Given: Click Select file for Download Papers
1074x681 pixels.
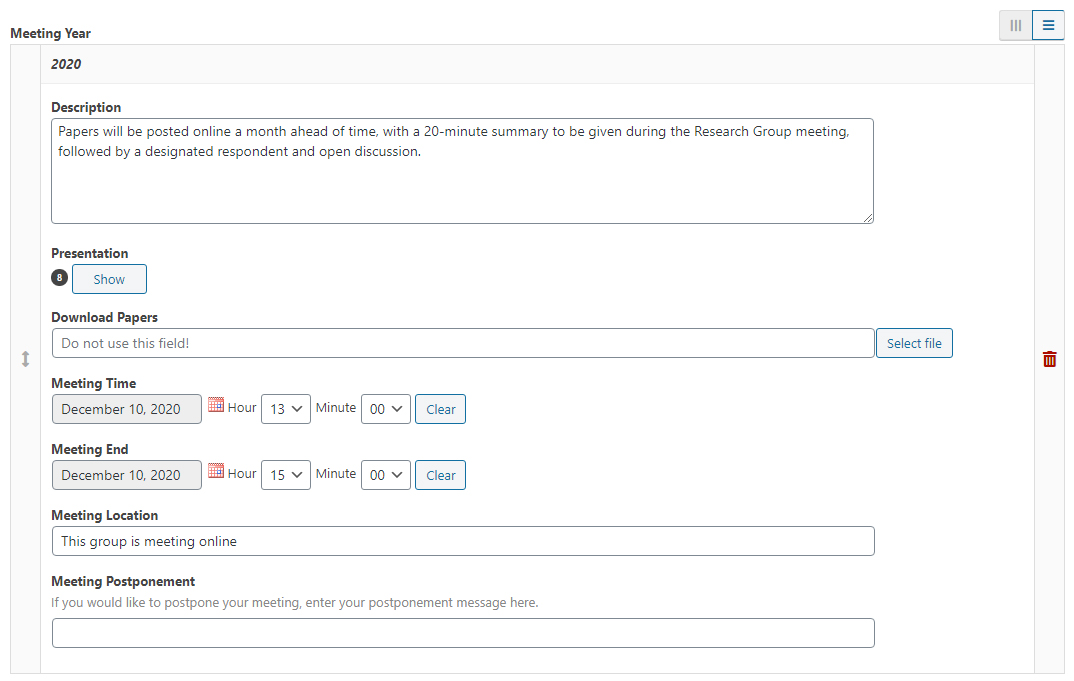Looking at the screenshot, I should tap(914, 343).
